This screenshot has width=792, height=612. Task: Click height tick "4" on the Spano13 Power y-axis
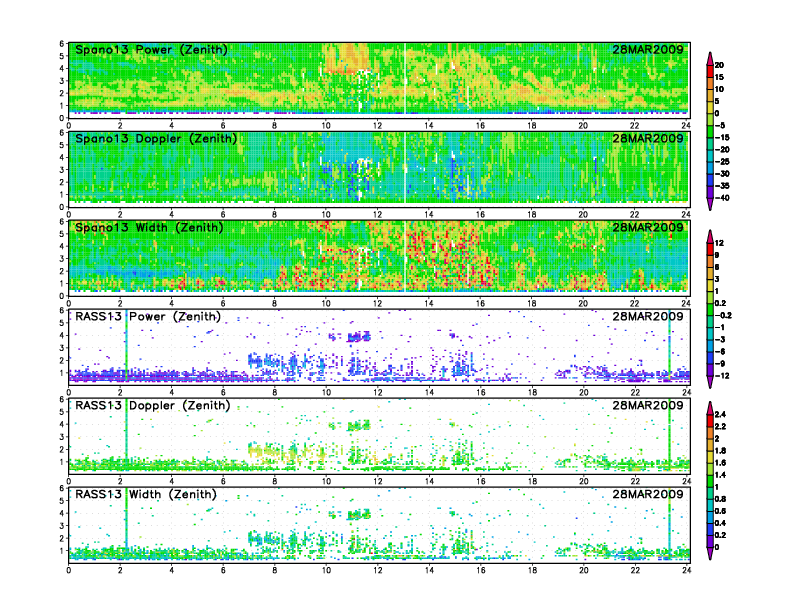(x=62, y=68)
